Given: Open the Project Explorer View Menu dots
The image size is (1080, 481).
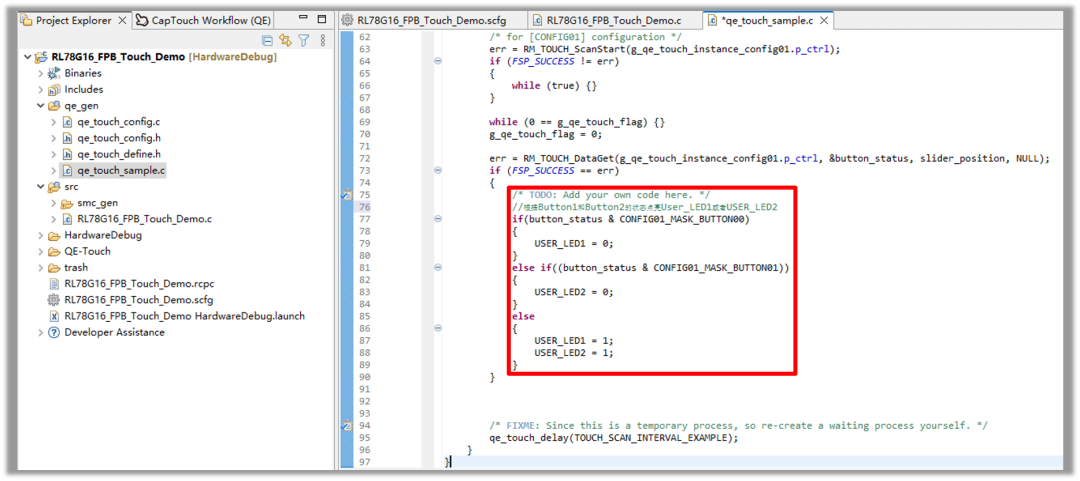Looking at the screenshot, I should tap(321, 40).
